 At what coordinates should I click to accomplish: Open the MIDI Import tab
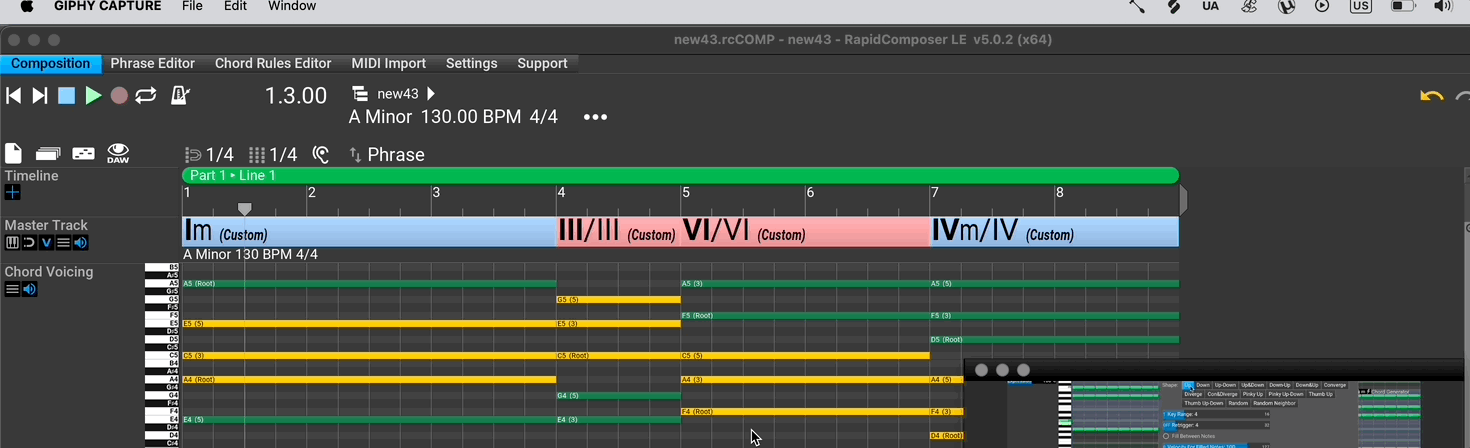tap(388, 63)
